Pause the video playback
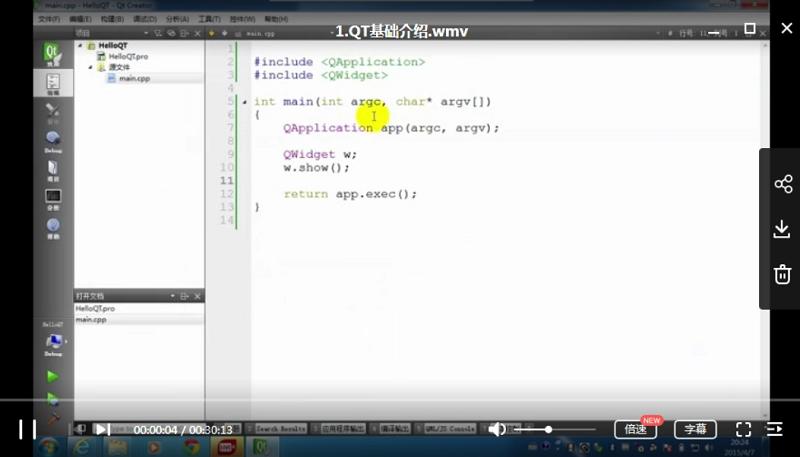This screenshot has height=457, width=800. click(28, 429)
